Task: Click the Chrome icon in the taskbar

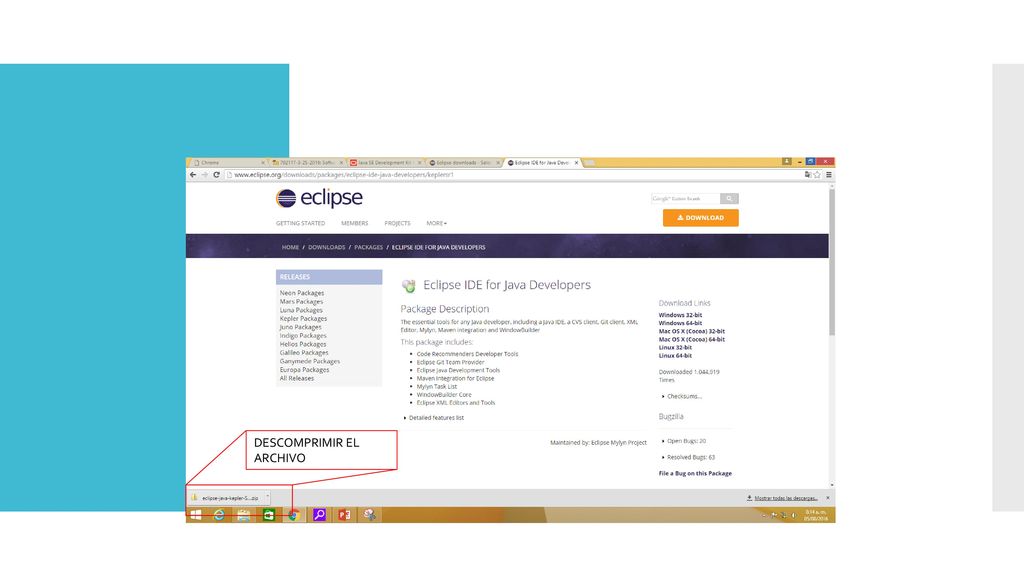Action: click(294, 515)
